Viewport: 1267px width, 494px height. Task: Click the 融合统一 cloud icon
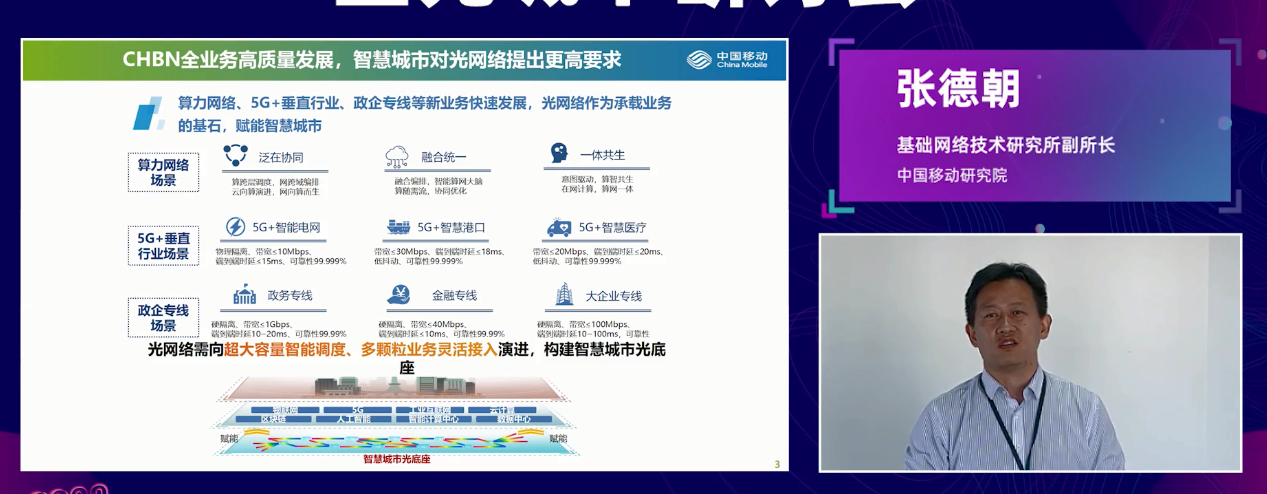[397, 156]
